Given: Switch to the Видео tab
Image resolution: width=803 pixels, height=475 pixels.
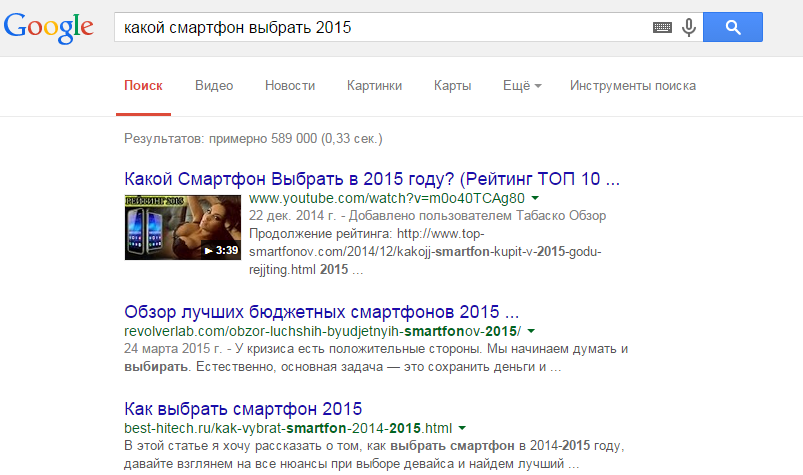Looking at the screenshot, I should 214,86.
